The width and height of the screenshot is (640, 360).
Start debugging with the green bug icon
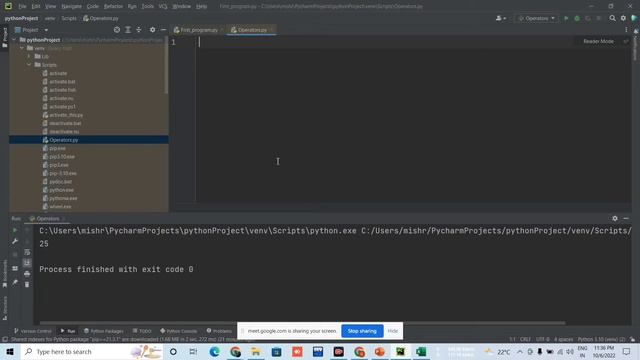(577, 18)
